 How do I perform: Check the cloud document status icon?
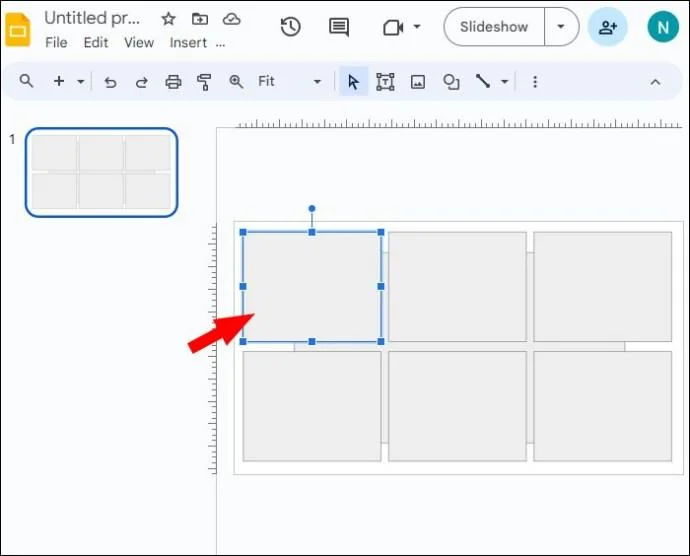[231, 19]
